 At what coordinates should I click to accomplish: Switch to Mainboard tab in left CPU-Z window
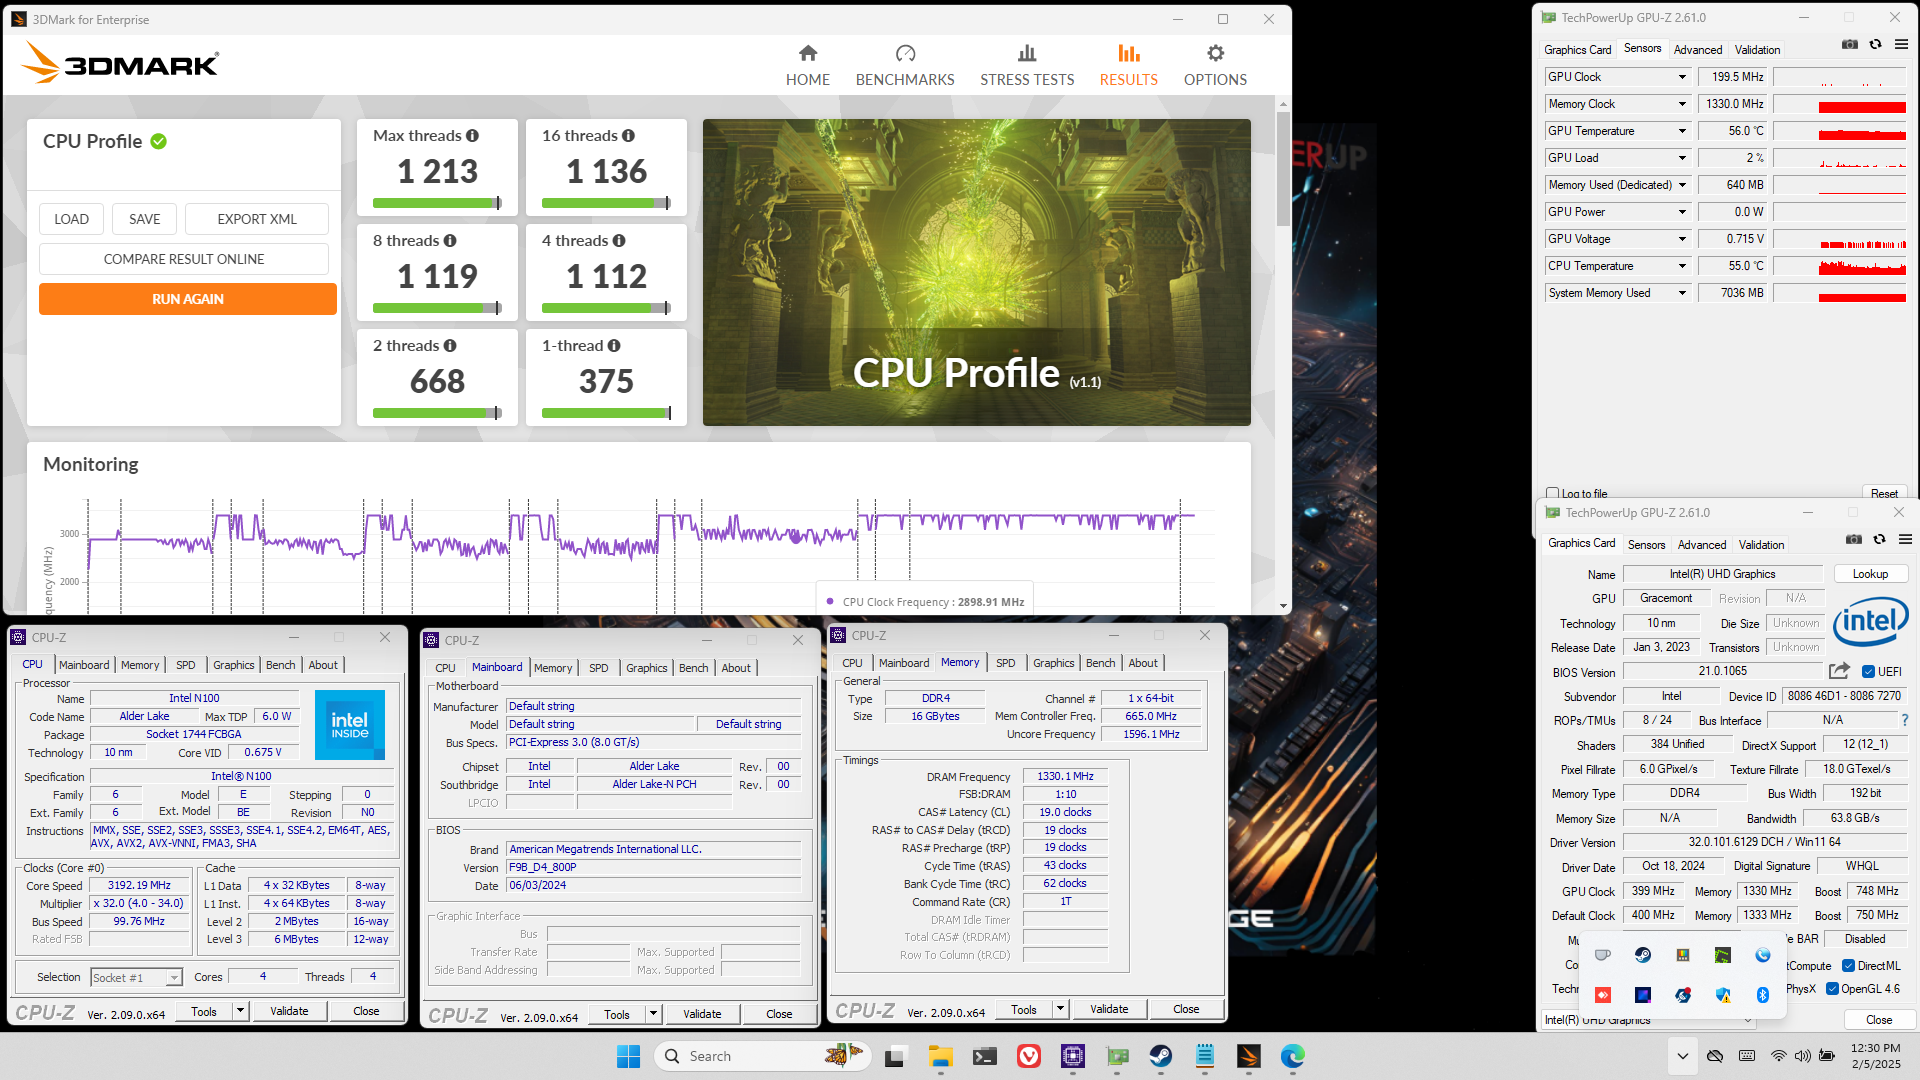coord(84,665)
